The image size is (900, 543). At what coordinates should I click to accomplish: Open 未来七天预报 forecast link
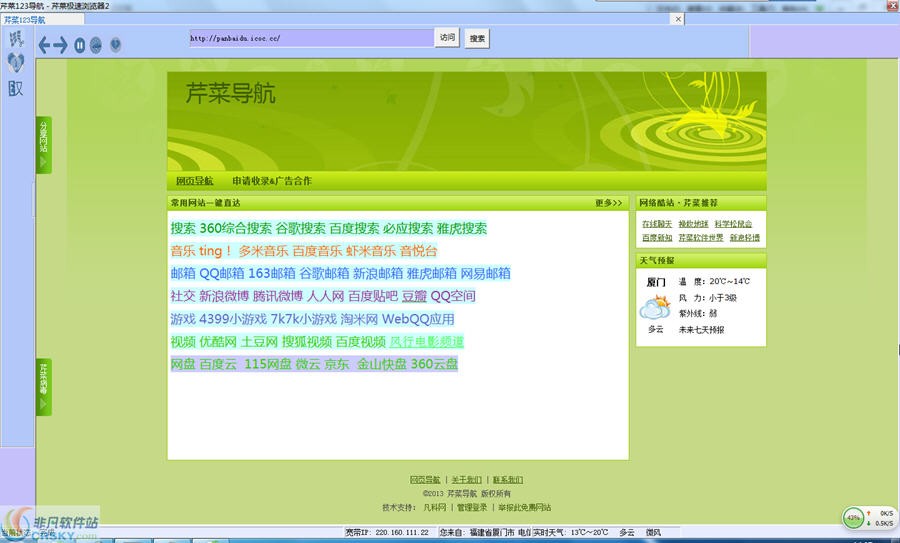701,329
